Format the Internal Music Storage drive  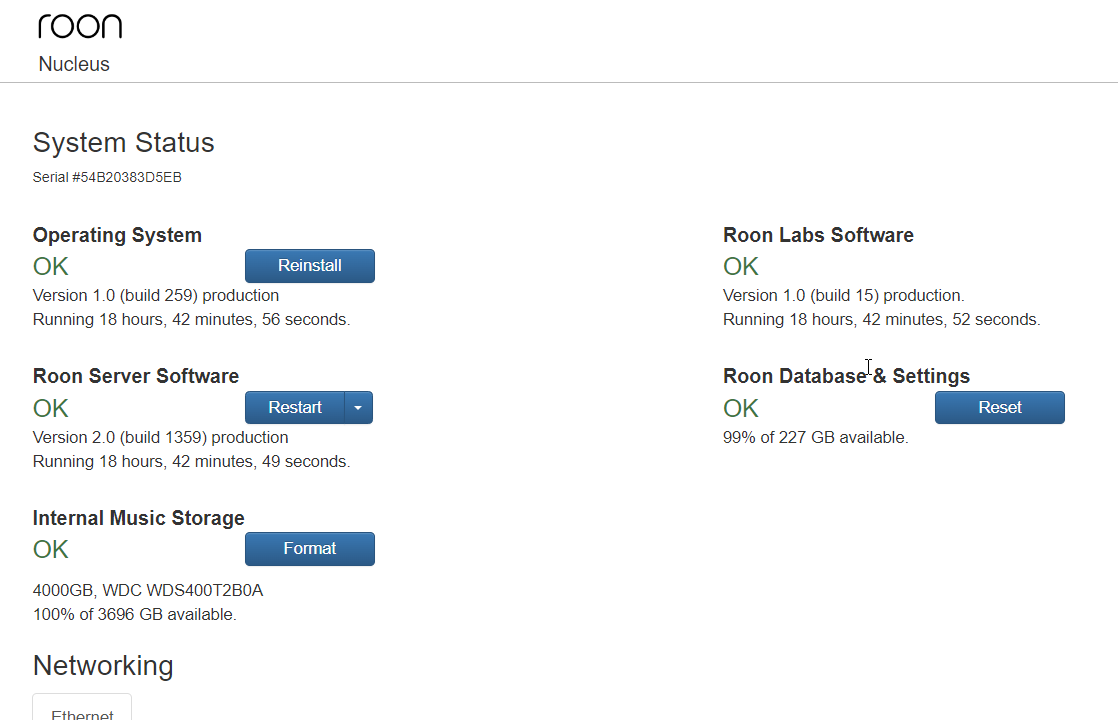309,548
